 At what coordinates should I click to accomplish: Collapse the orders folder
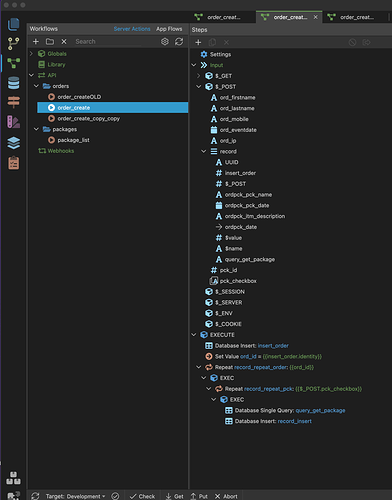(x=36, y=86)
